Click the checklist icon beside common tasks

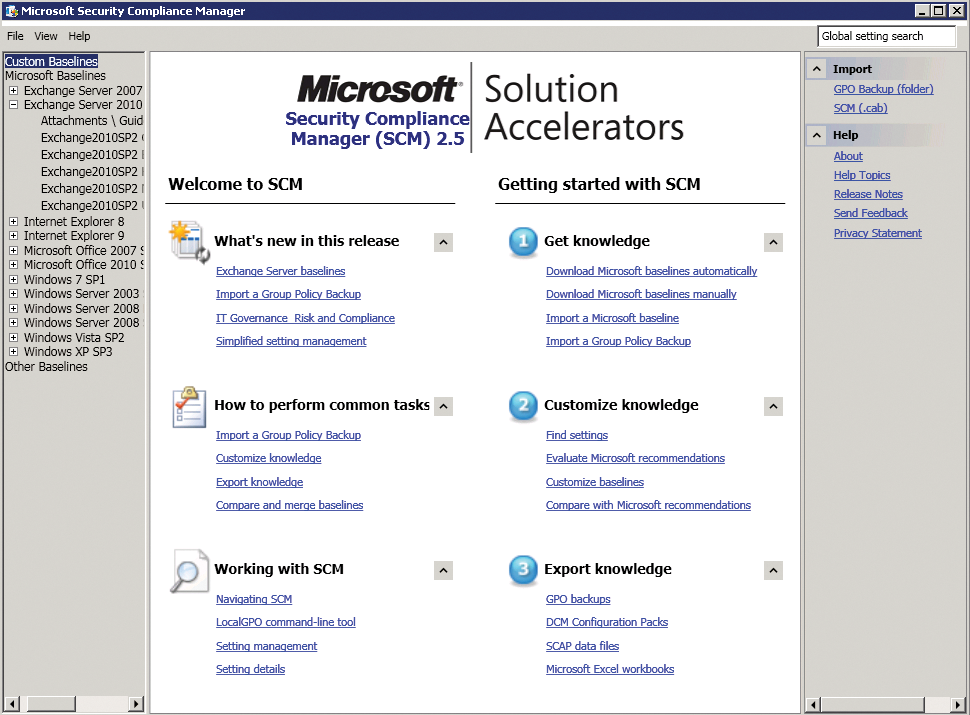(188, 406)
